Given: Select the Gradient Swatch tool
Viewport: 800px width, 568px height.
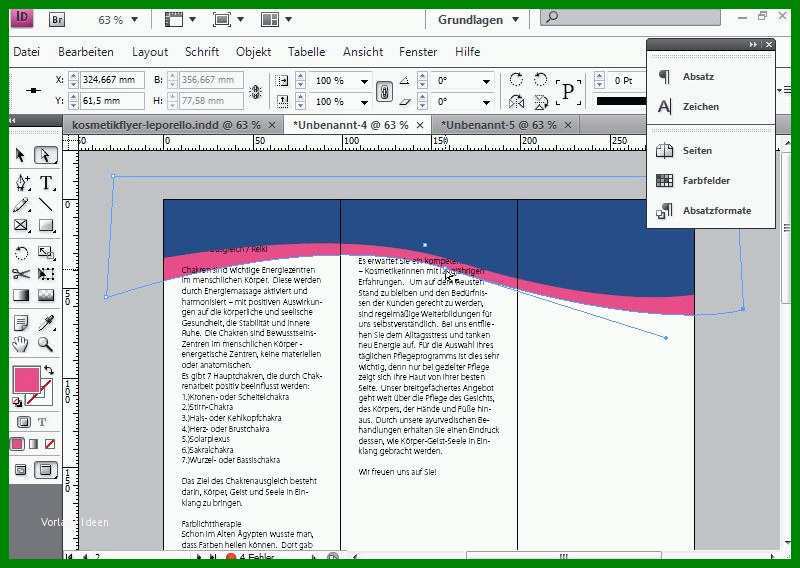Looking at the screenshot, I should tap(21, 295).
